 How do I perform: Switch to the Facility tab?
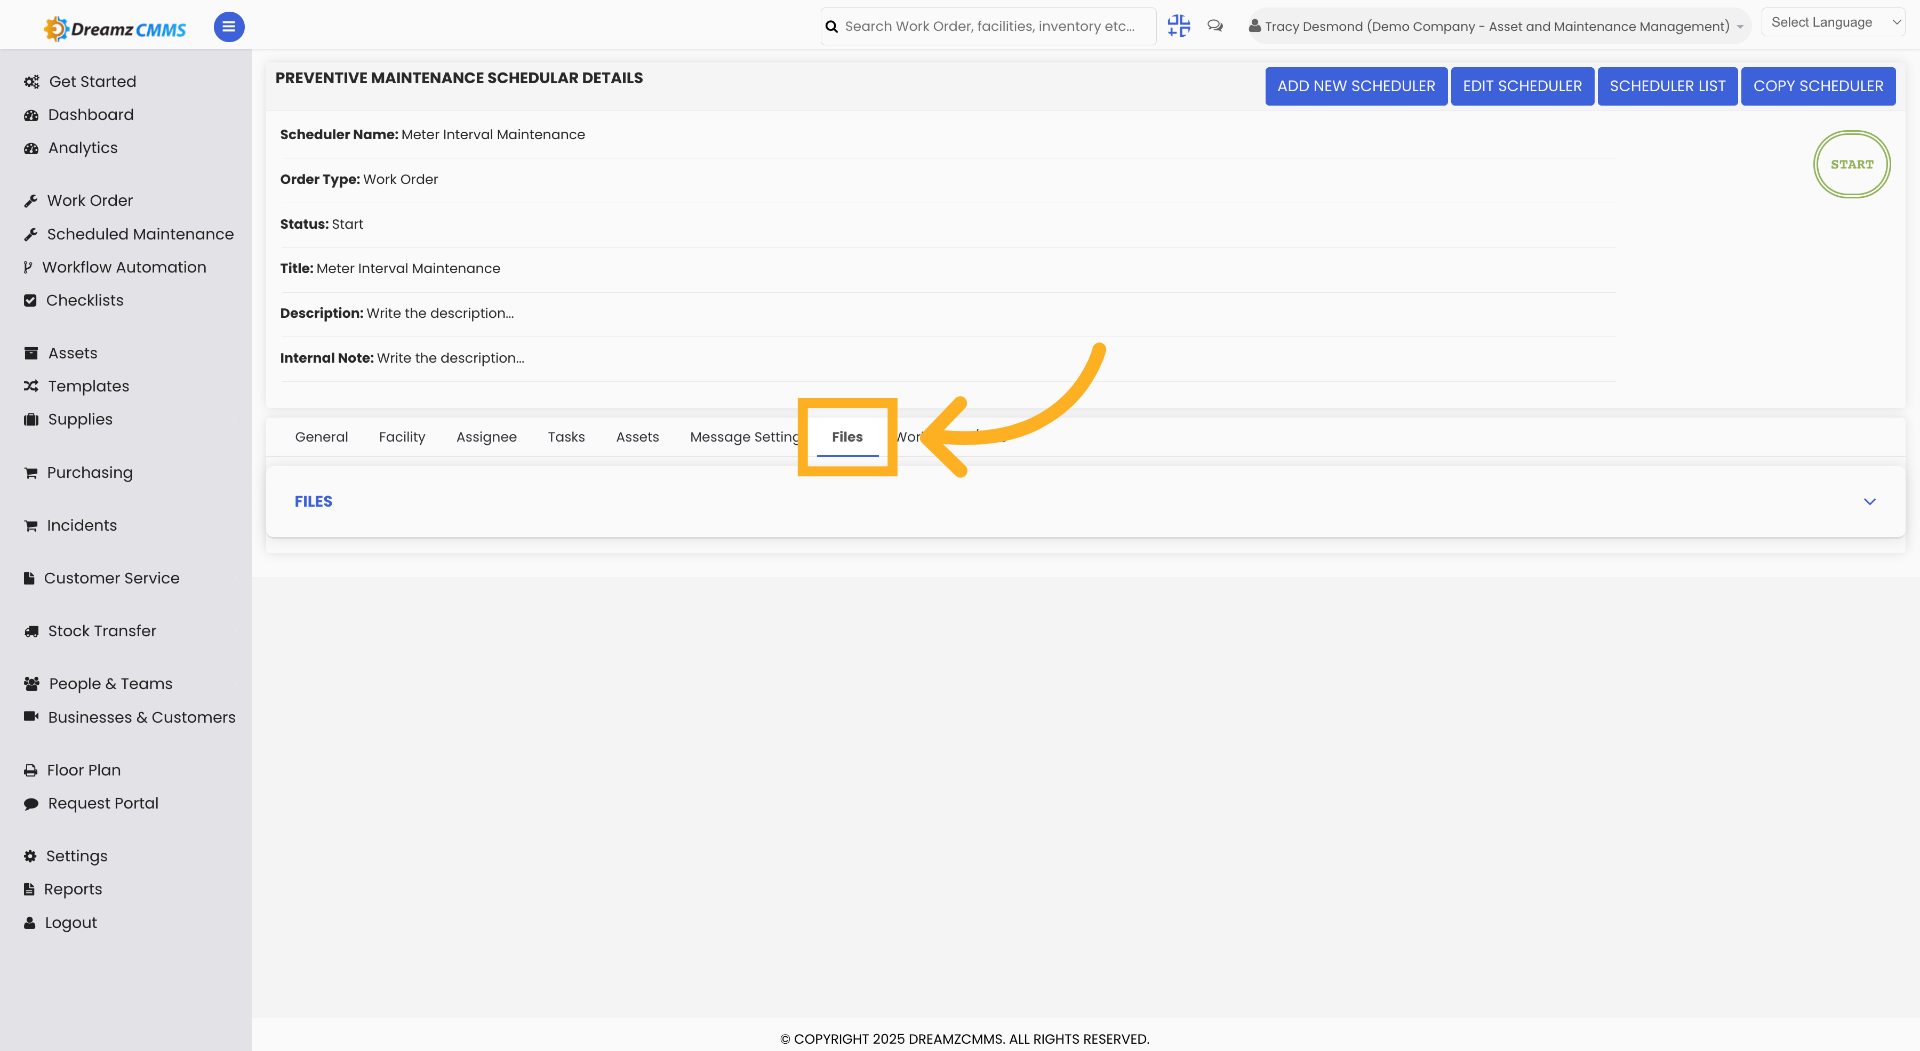pos(402,437)
